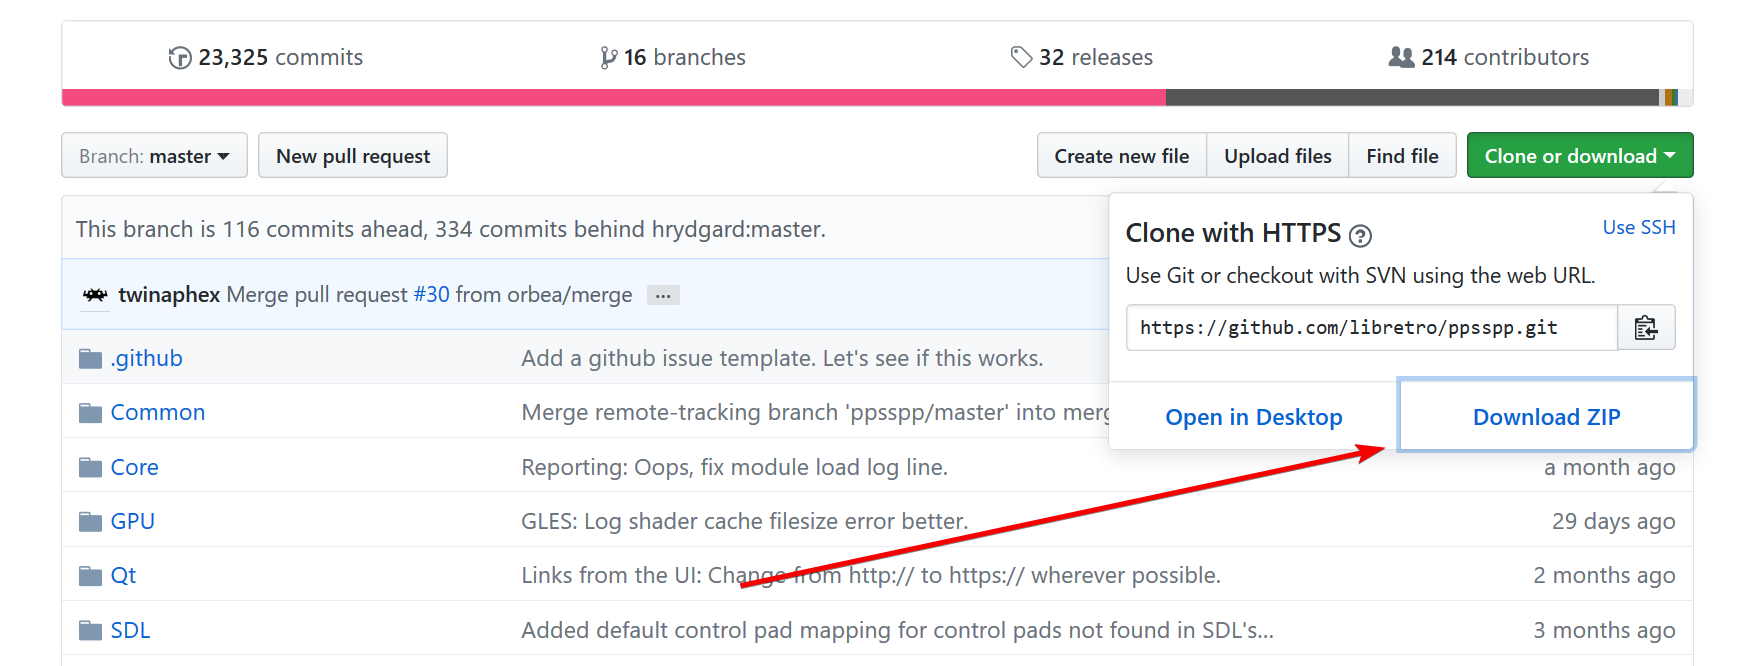The image size is (1756, 666).
Task: Select the HTTPS clone URL field
Action: pyautogui.click(x=1372, y=328)
